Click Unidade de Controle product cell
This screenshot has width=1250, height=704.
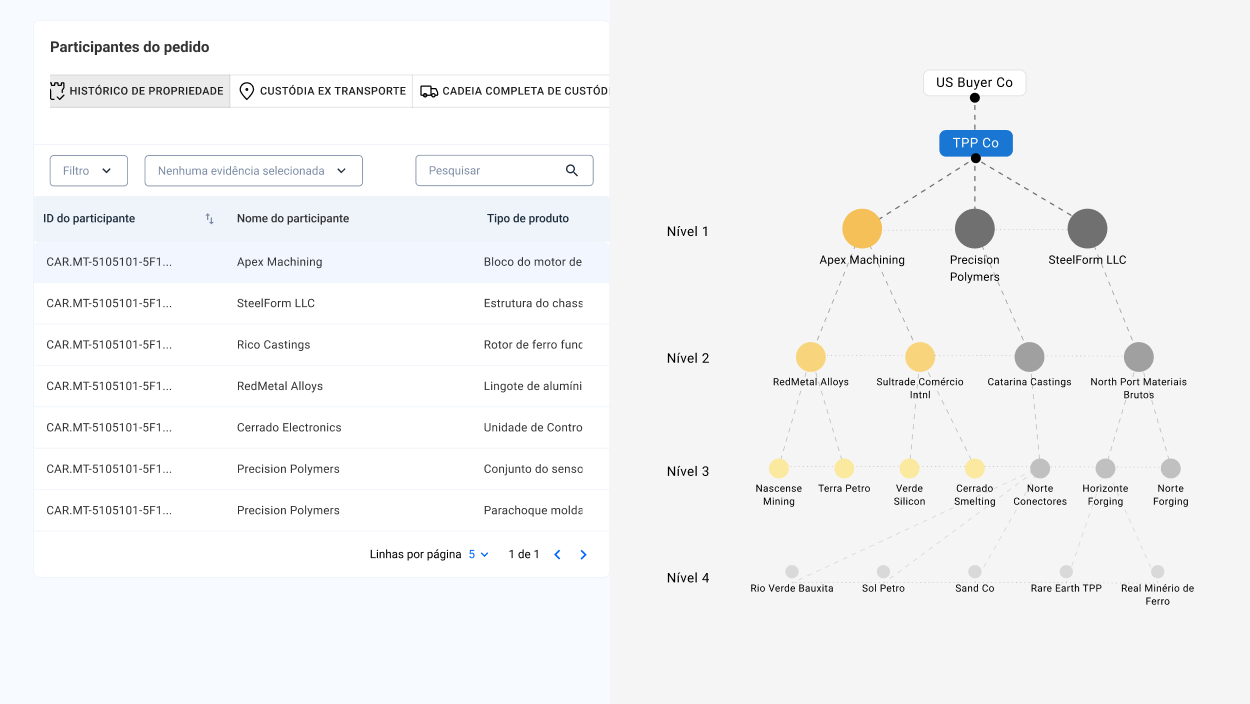click(533, 427)
